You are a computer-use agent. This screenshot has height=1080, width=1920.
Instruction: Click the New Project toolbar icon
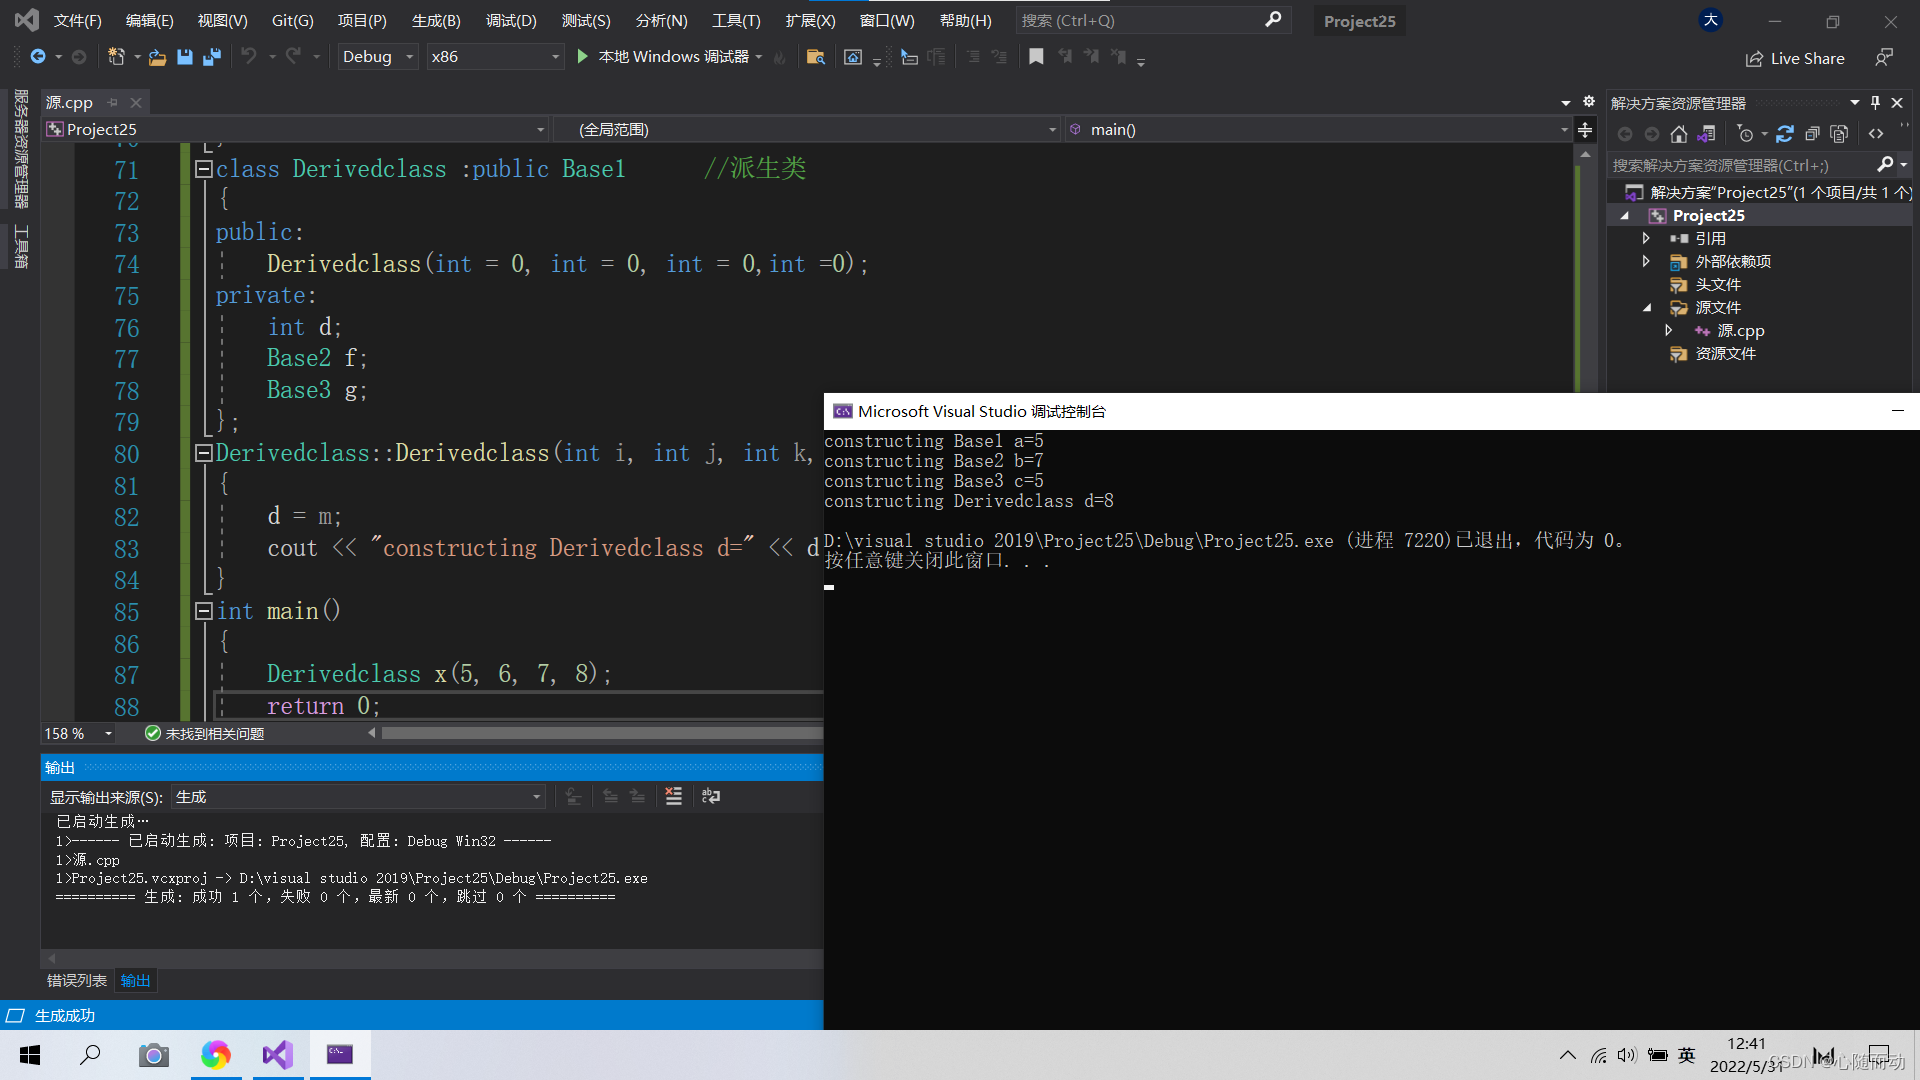point(116,57)
